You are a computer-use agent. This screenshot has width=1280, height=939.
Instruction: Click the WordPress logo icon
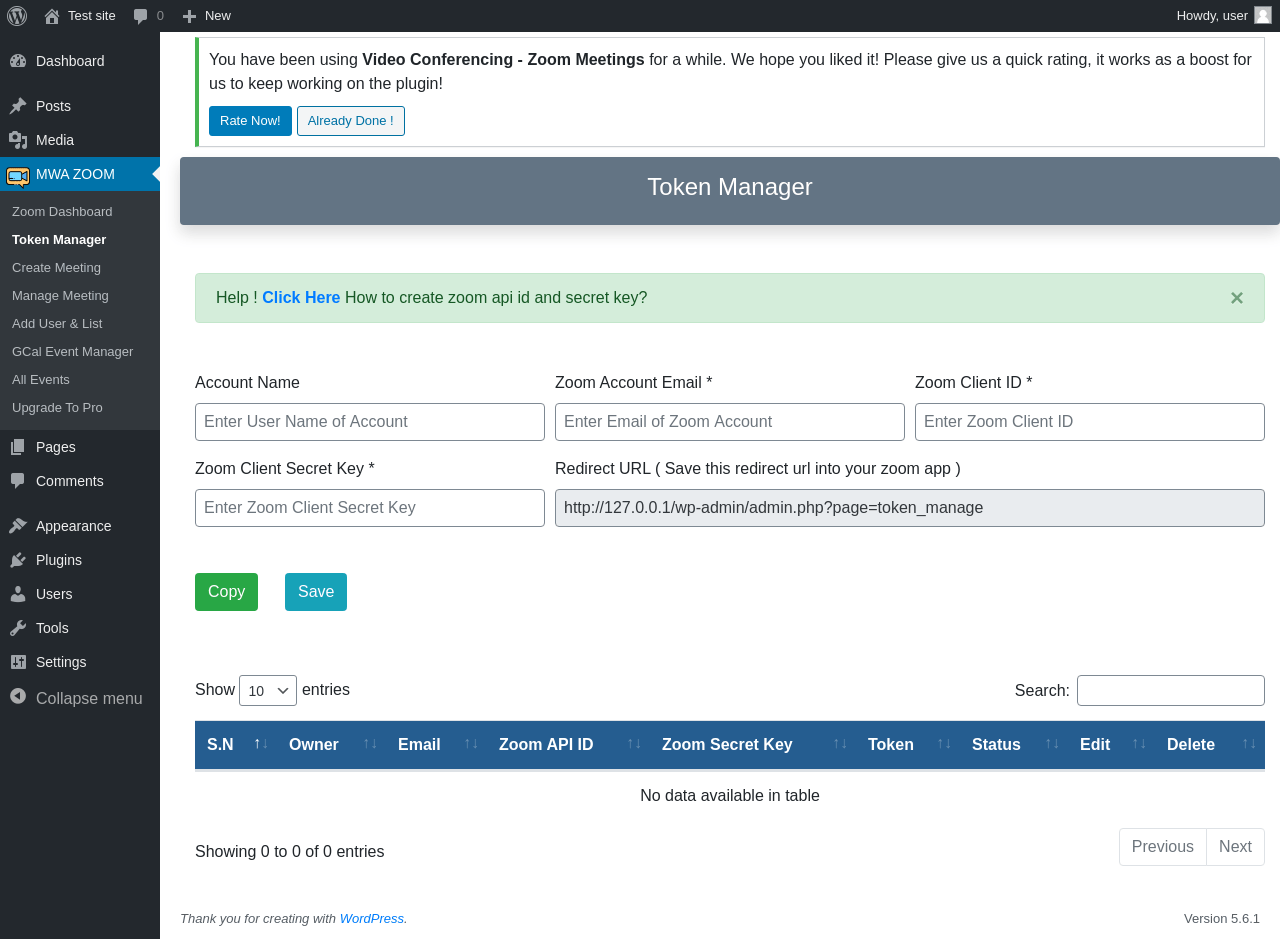(x=17, y=15)
